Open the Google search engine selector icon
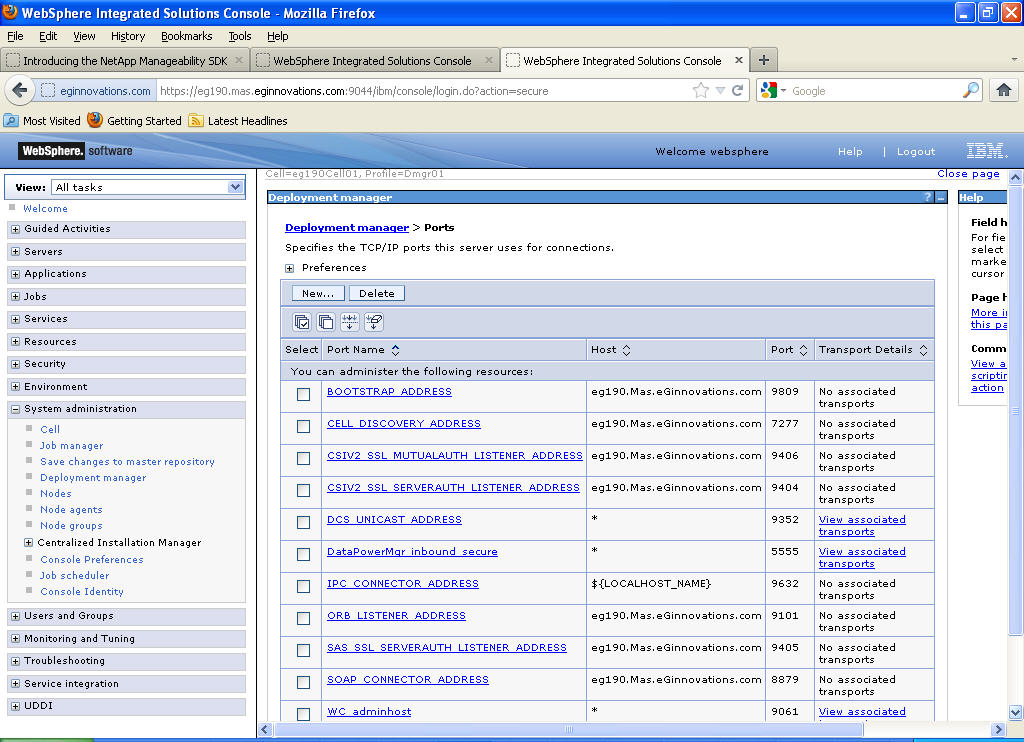This screenshot has width=1024, height=742. (x=773, y=90)
